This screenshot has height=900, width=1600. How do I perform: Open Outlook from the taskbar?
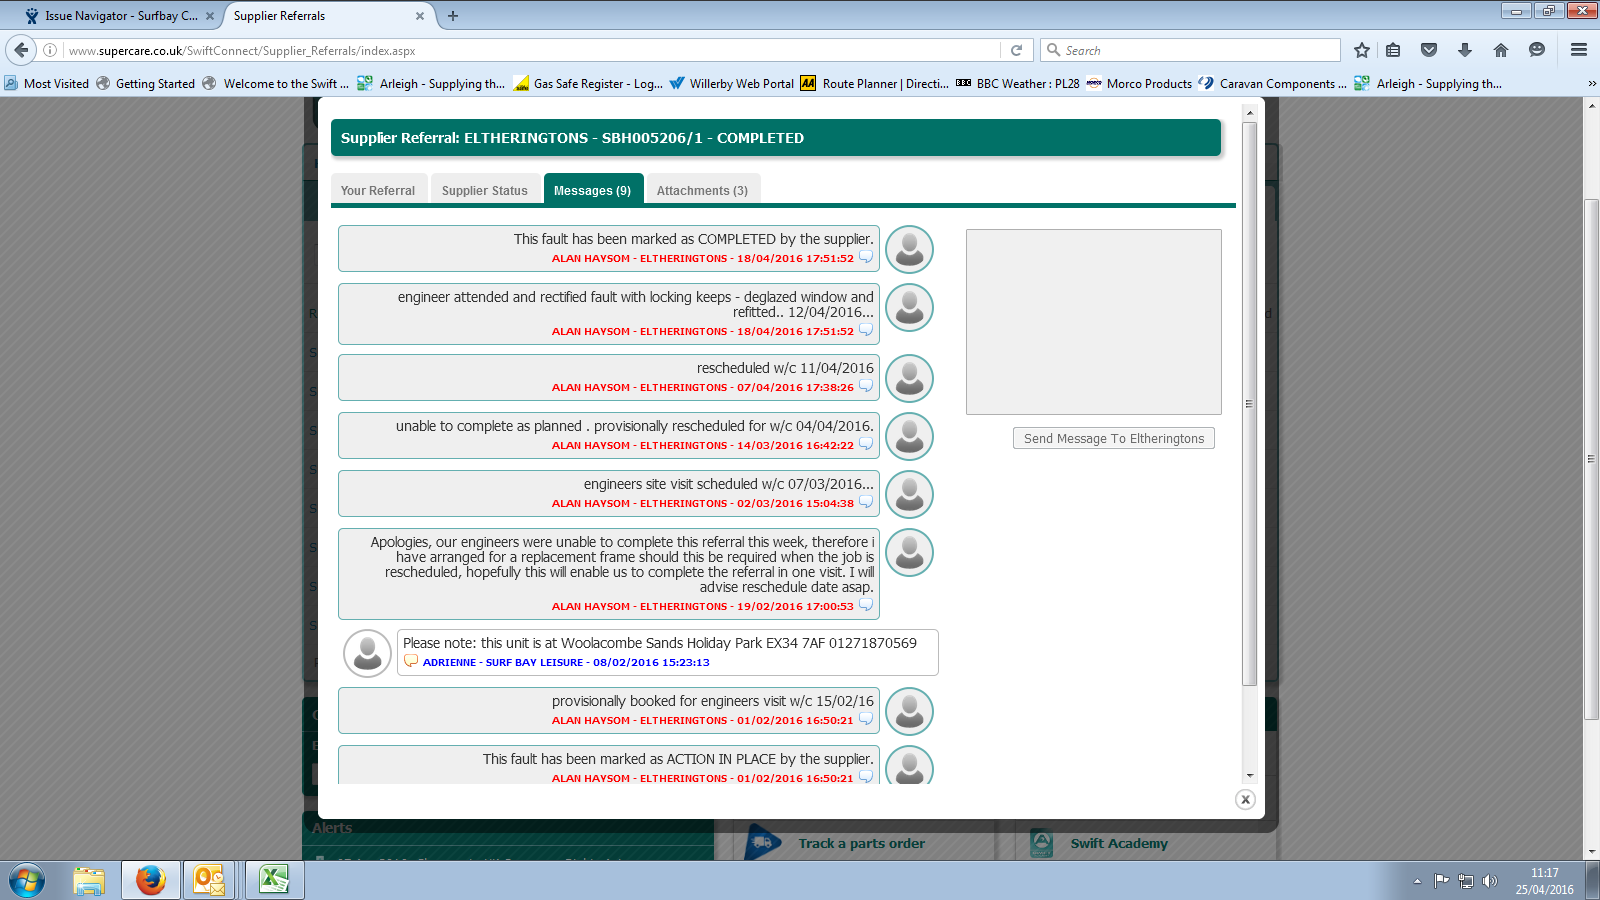tap(209, 881)
